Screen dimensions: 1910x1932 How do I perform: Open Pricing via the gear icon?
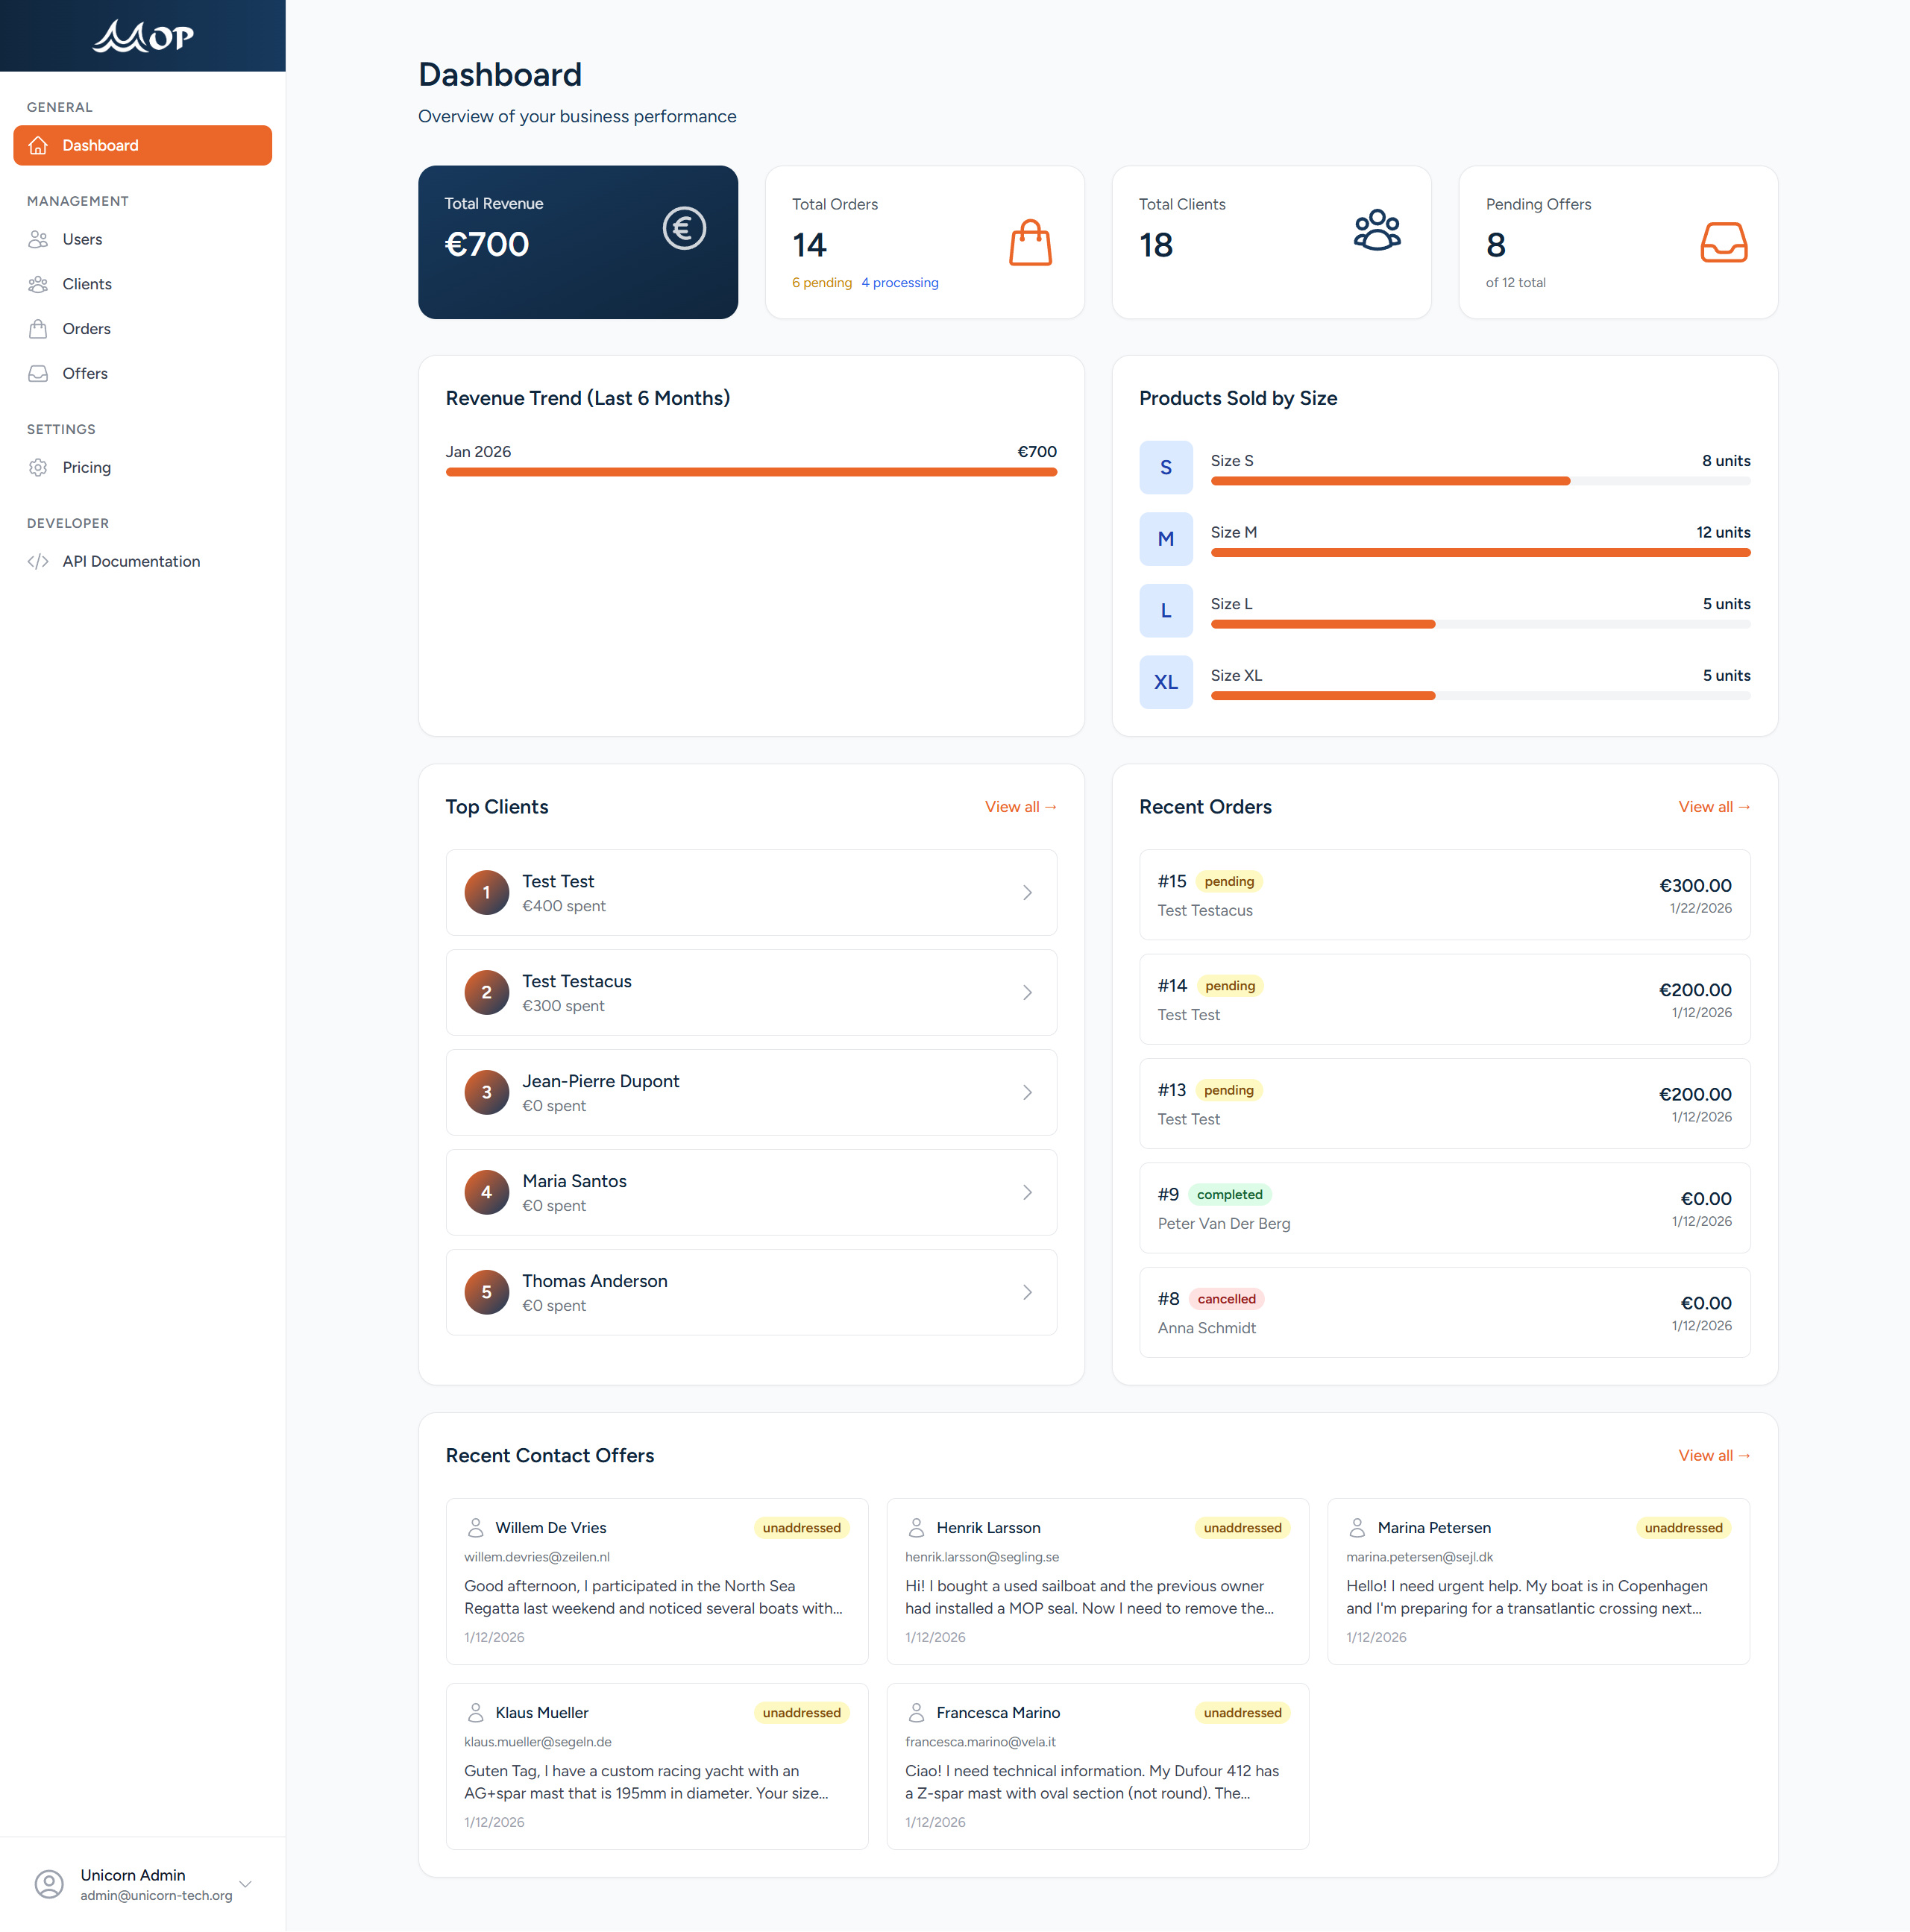point(38,467)
